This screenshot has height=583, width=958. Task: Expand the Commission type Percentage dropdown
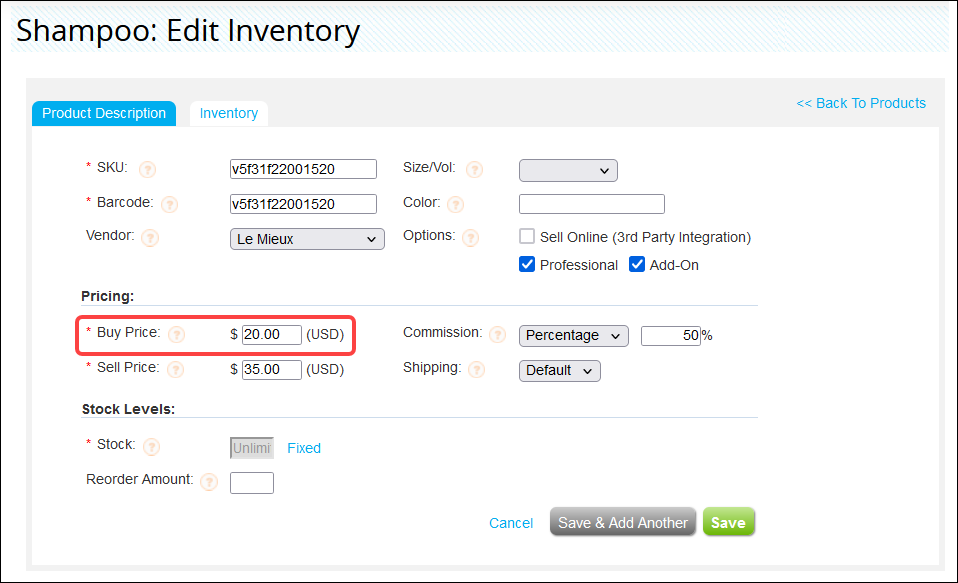pyautogui.click(x=574, y=336)
